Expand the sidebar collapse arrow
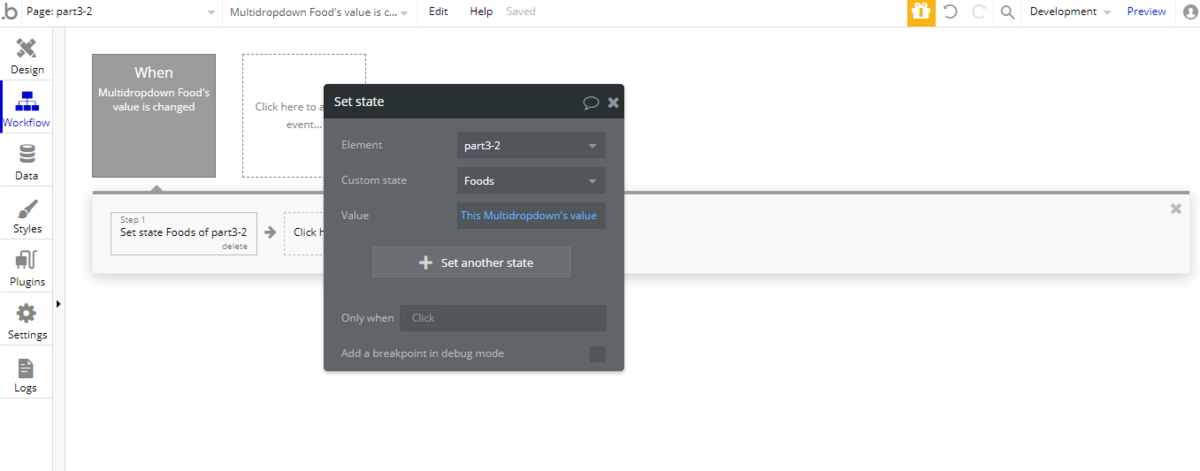 [x=58, y=303]
